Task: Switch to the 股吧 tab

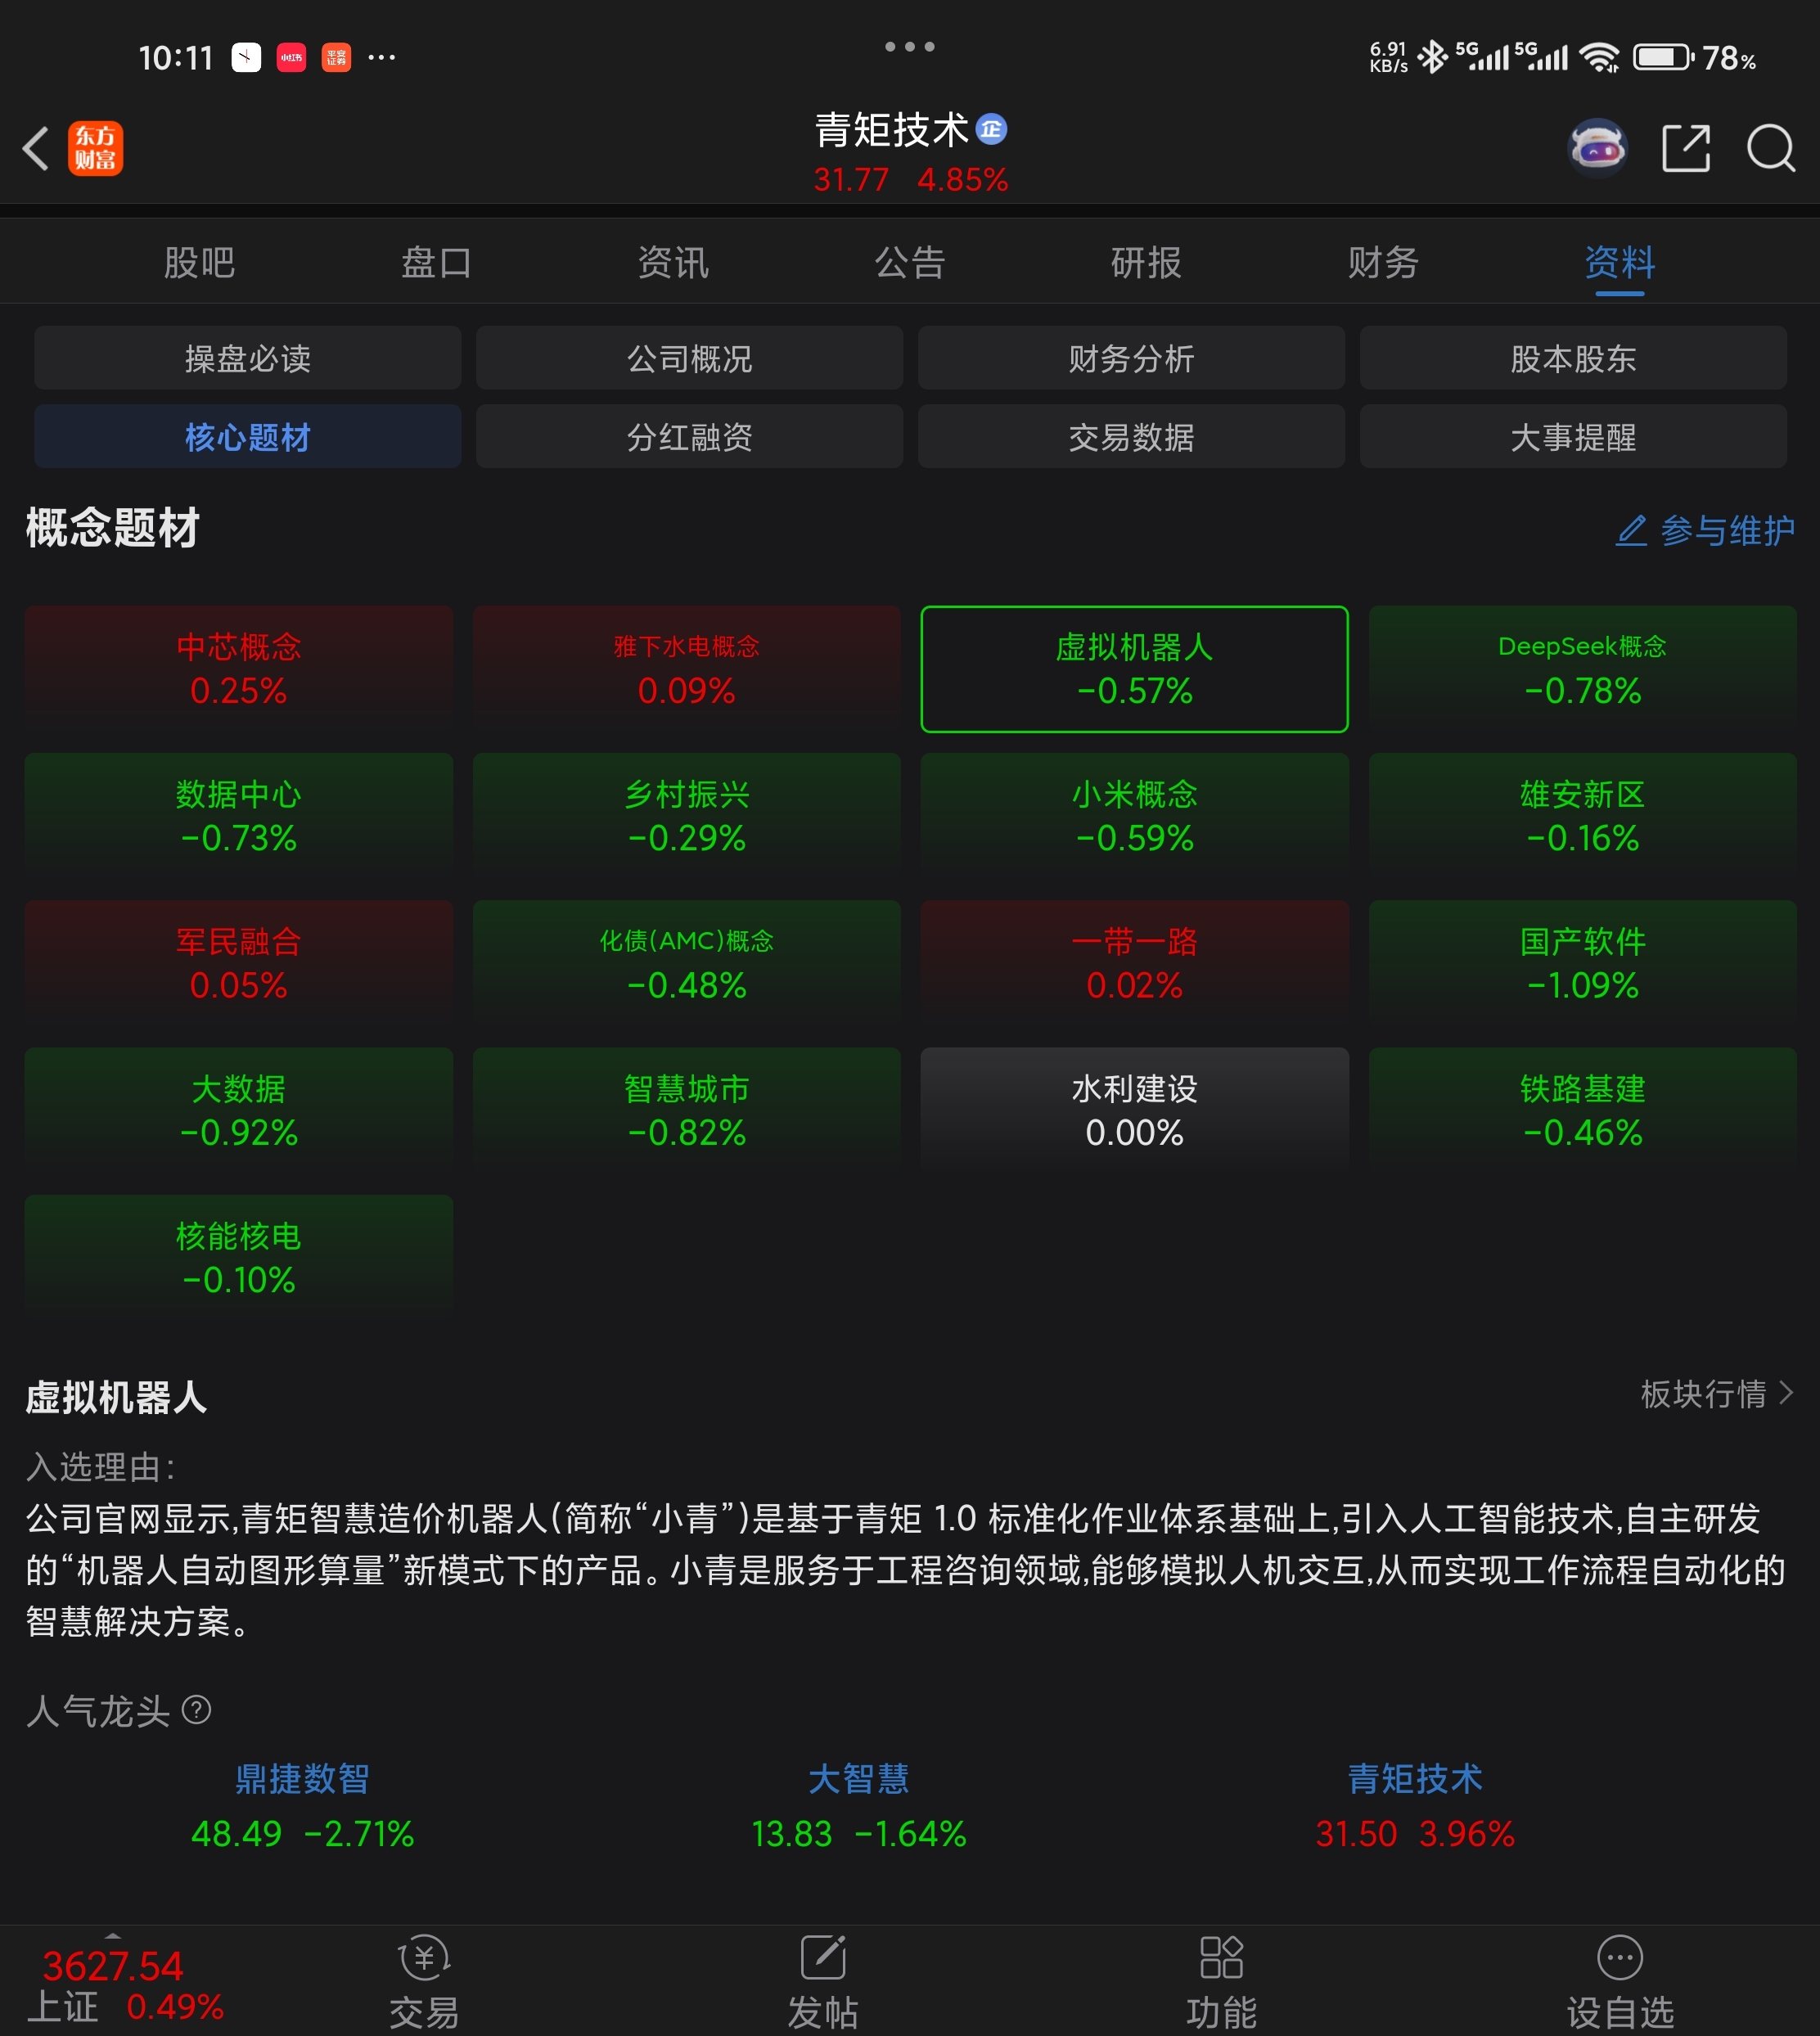Action: (x=199, y=263)
